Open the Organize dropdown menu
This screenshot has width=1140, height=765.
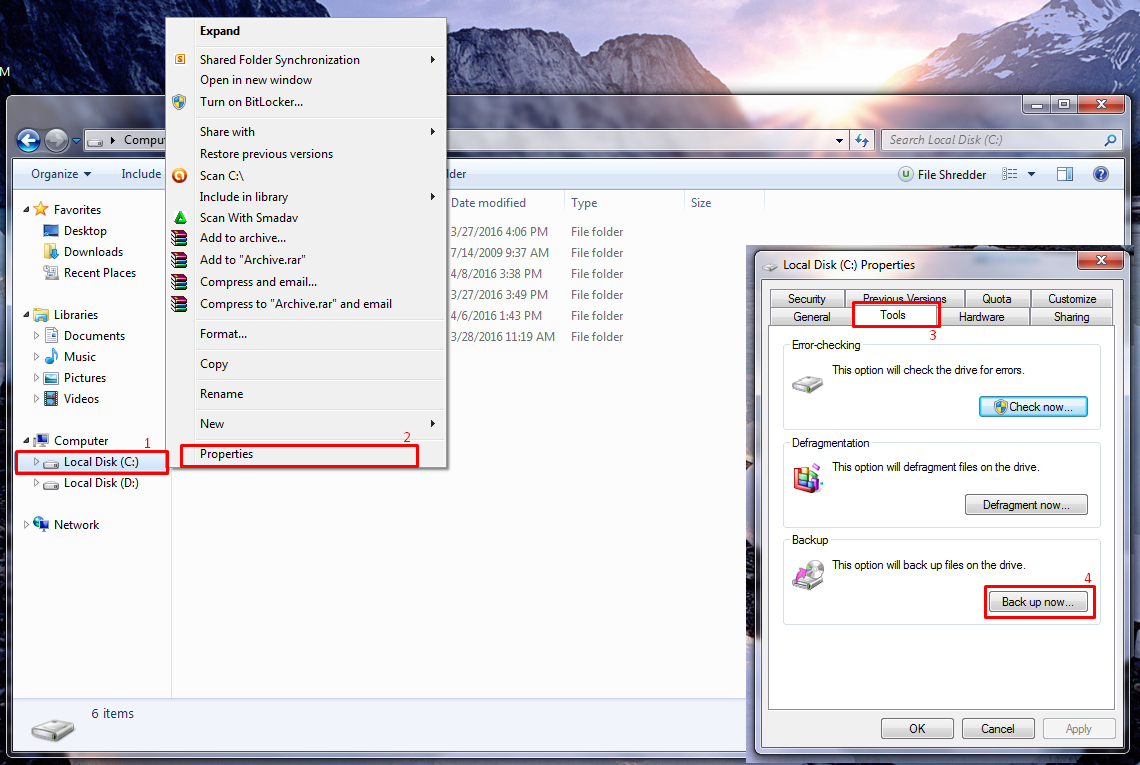61,174
